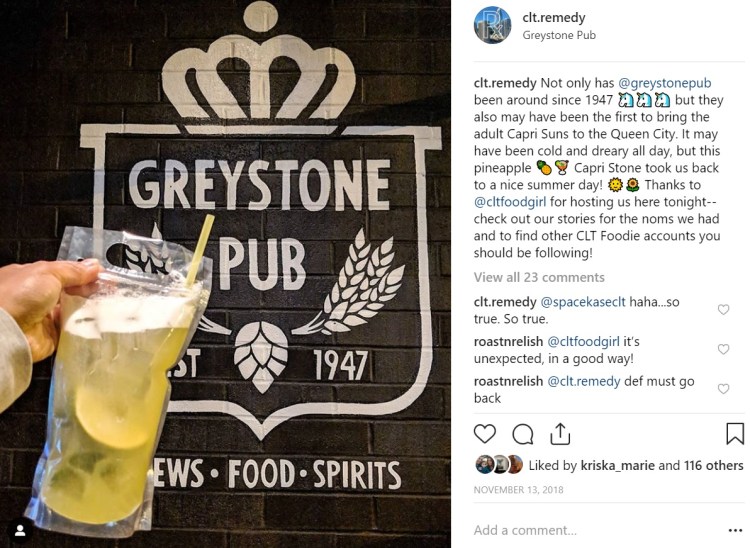Open Greystone Pub location link

click(559, 35)
